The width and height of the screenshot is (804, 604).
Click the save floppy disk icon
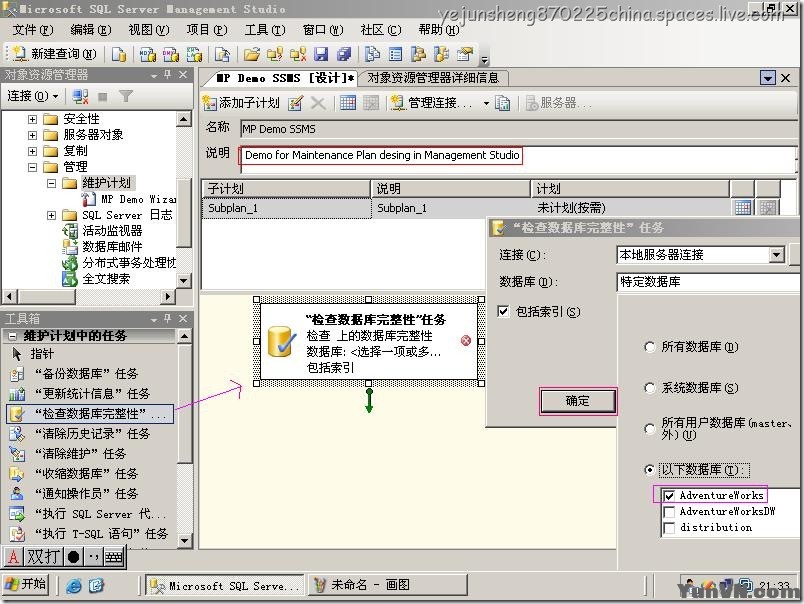321,54
